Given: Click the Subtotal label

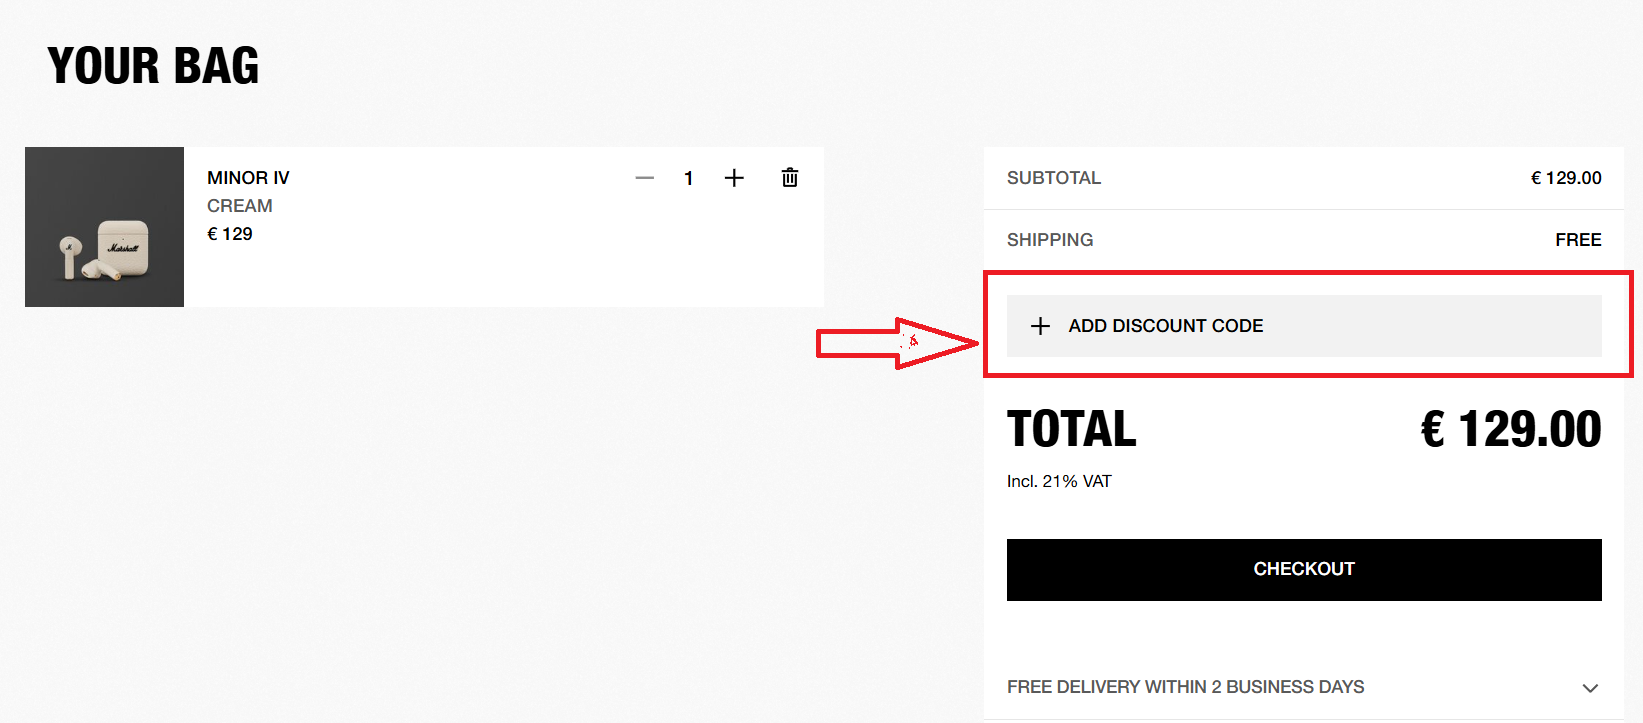Looking at the screenshot, I should [x=1054, y=178].
